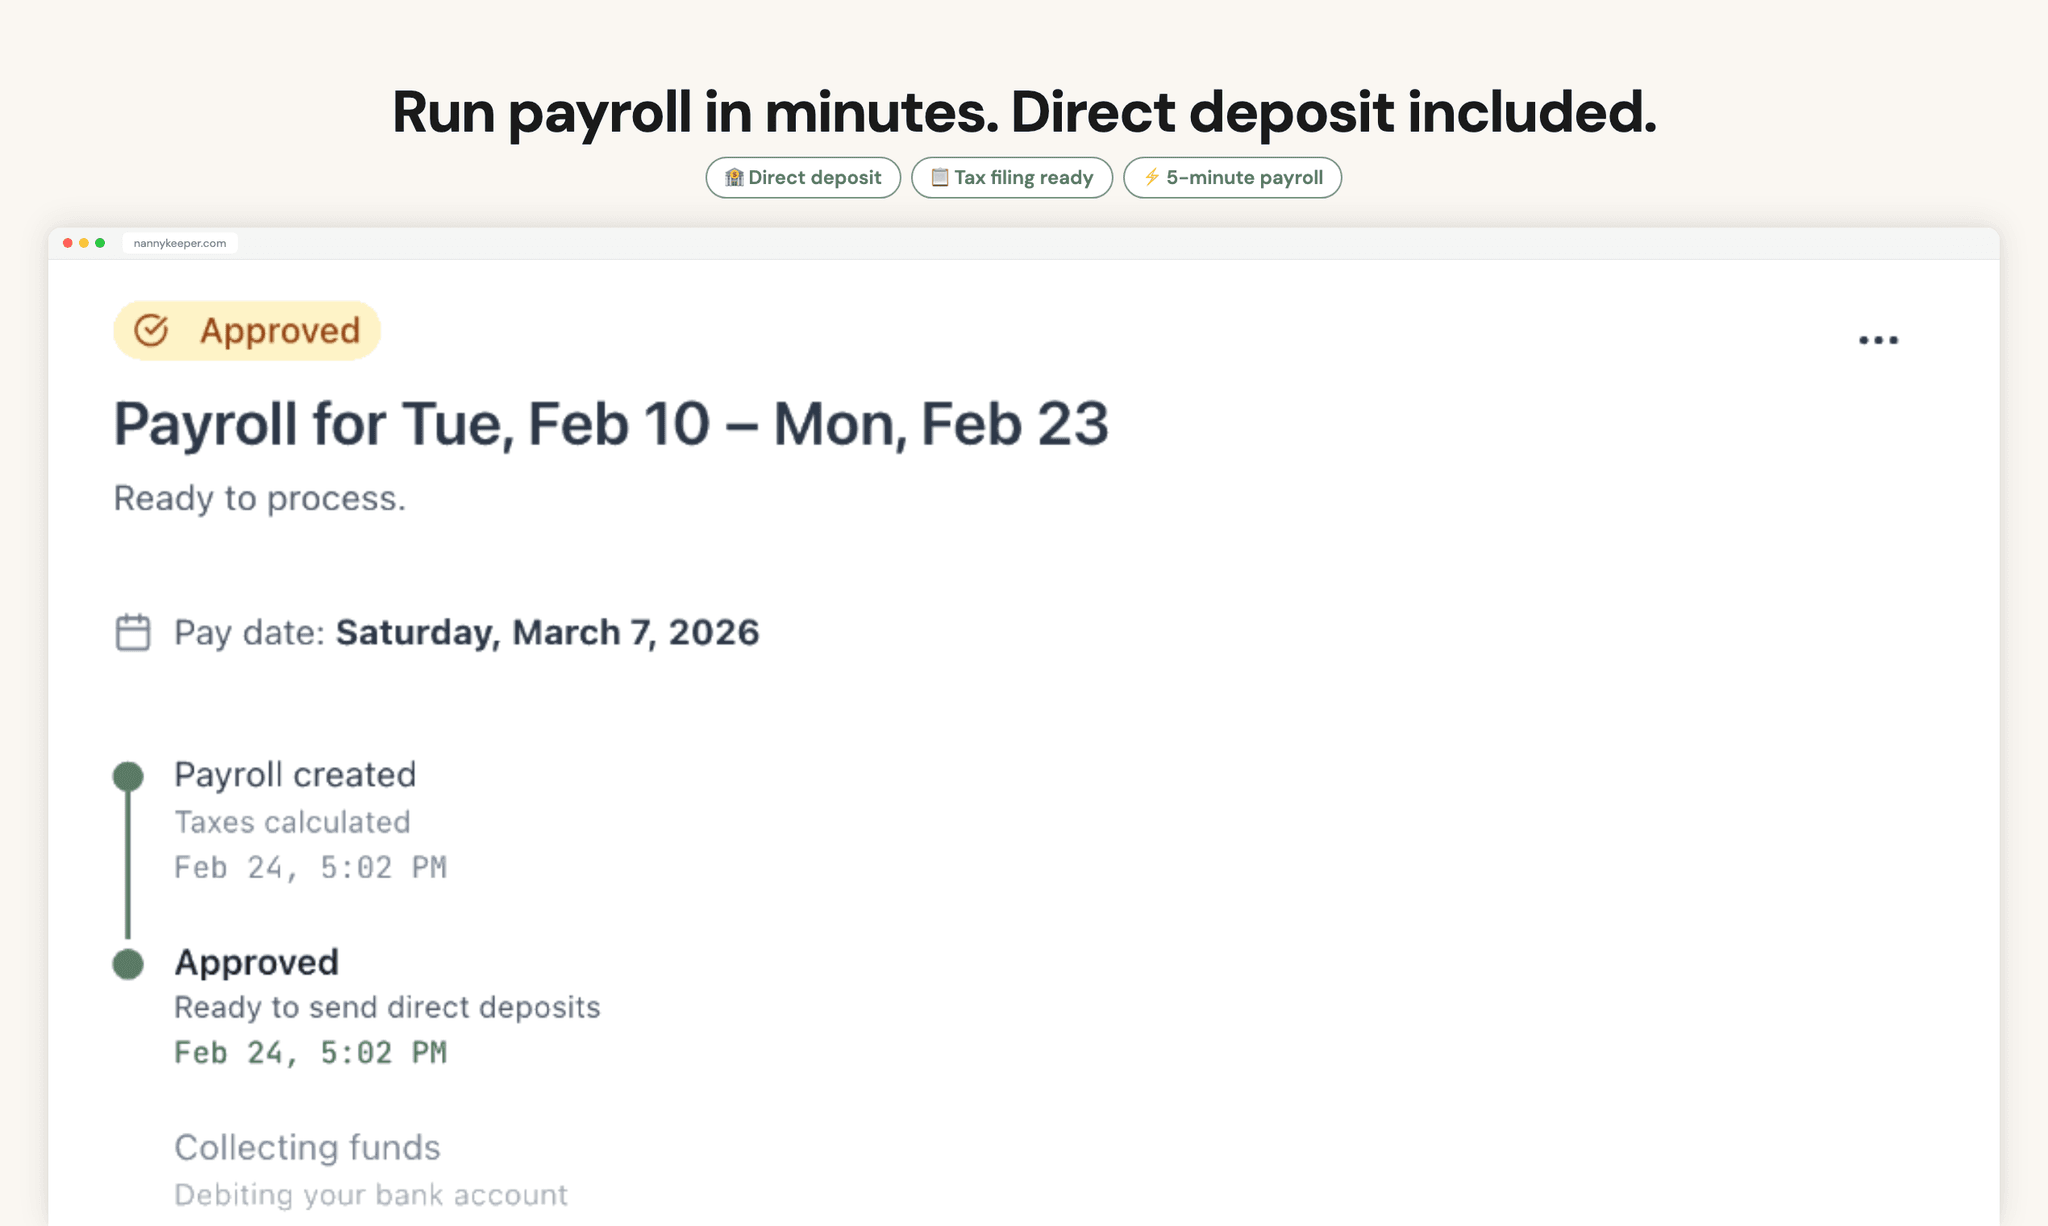2048x1226 pixels.
Task: Click the green maximize window dot
Action: point(100,243)
